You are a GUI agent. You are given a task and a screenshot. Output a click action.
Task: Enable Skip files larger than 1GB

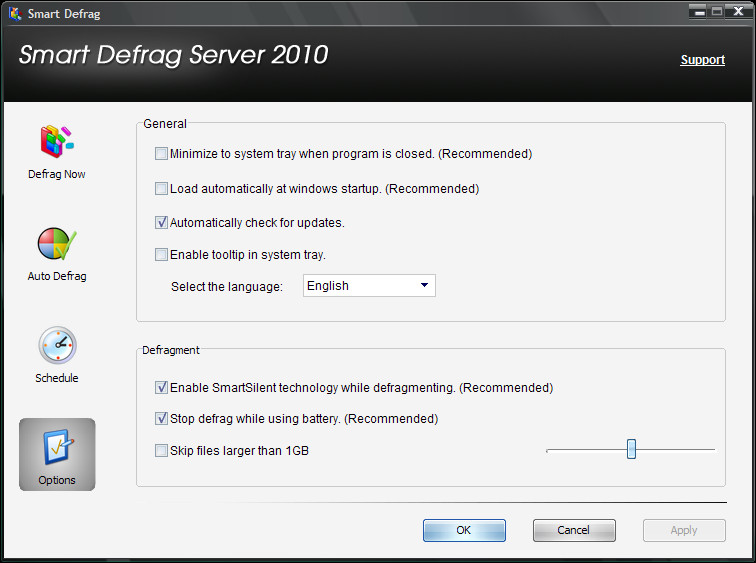(161, 451)
